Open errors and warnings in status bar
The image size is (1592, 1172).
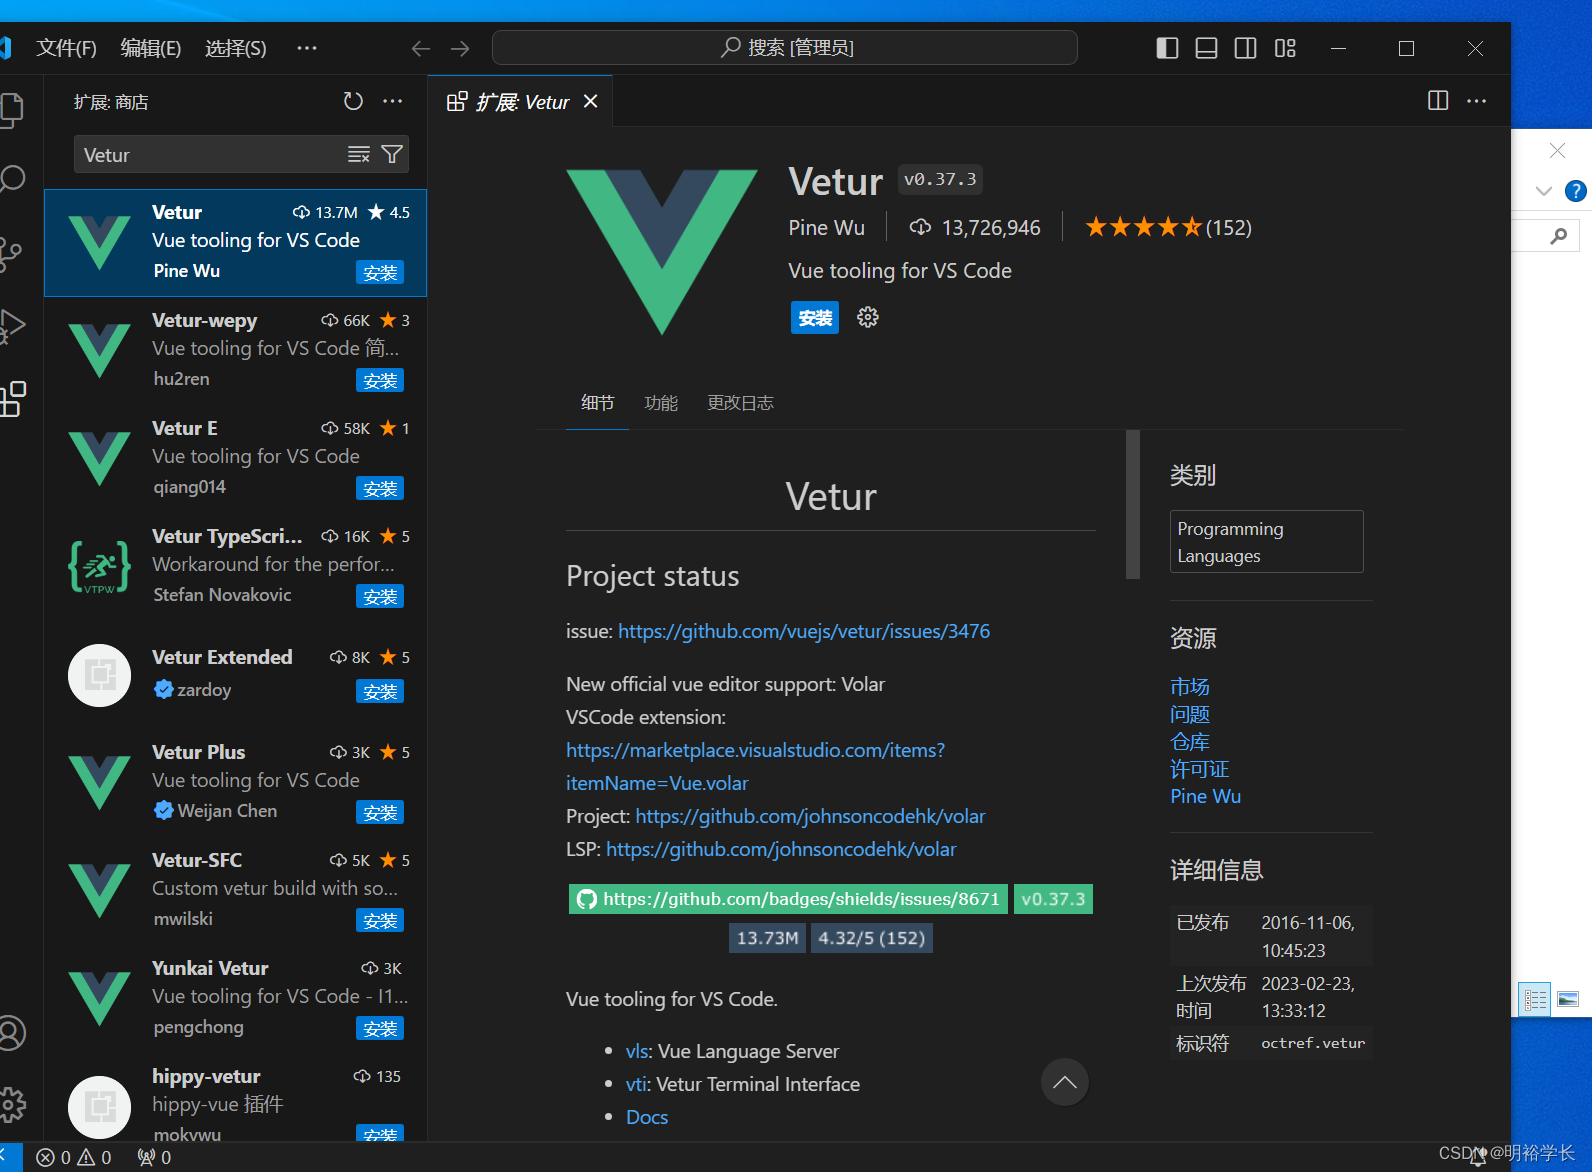point(74,1157)
